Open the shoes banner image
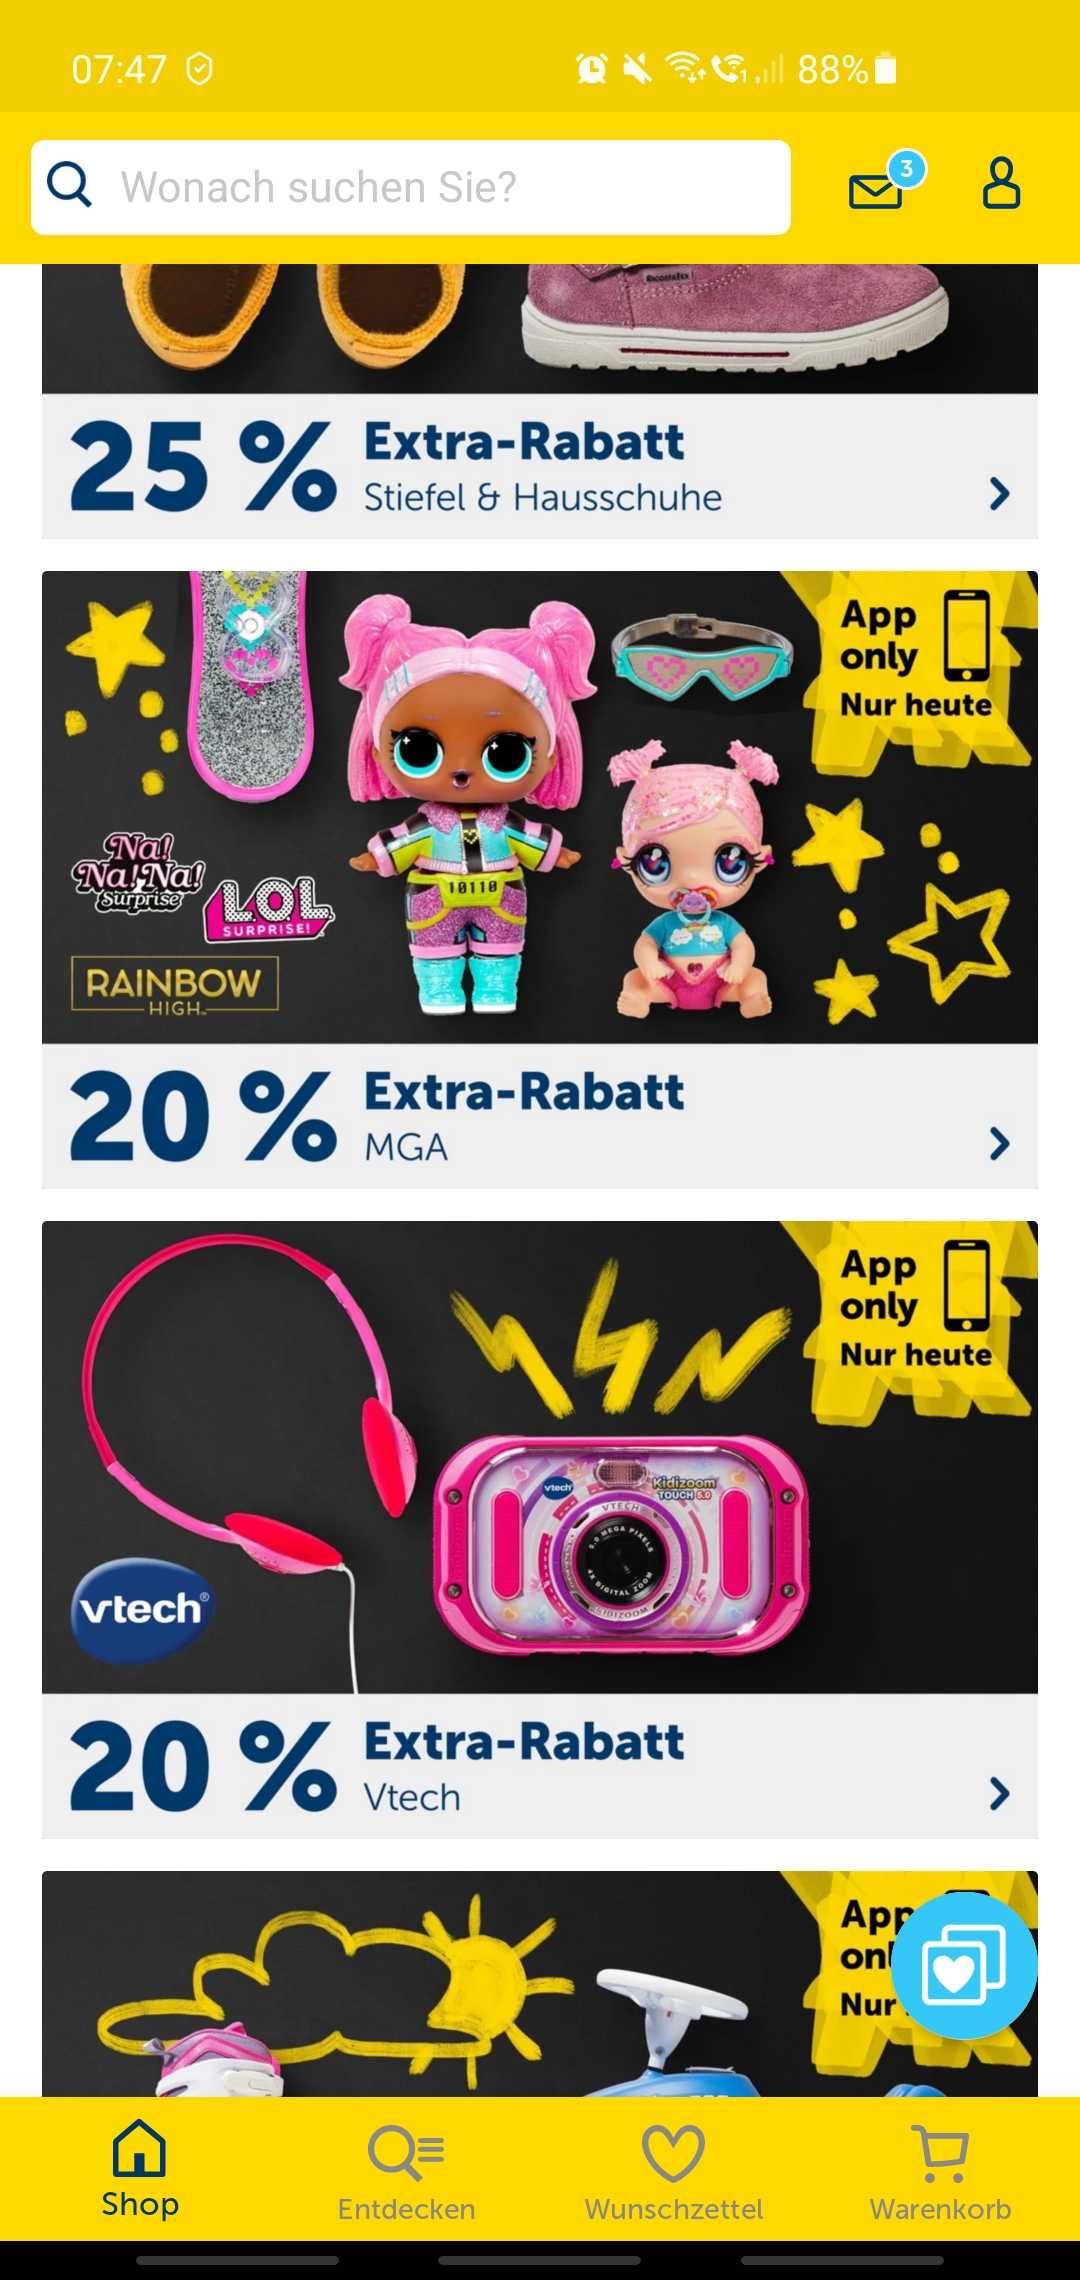Screen dimensions: 1080x2280 point(540,329)
